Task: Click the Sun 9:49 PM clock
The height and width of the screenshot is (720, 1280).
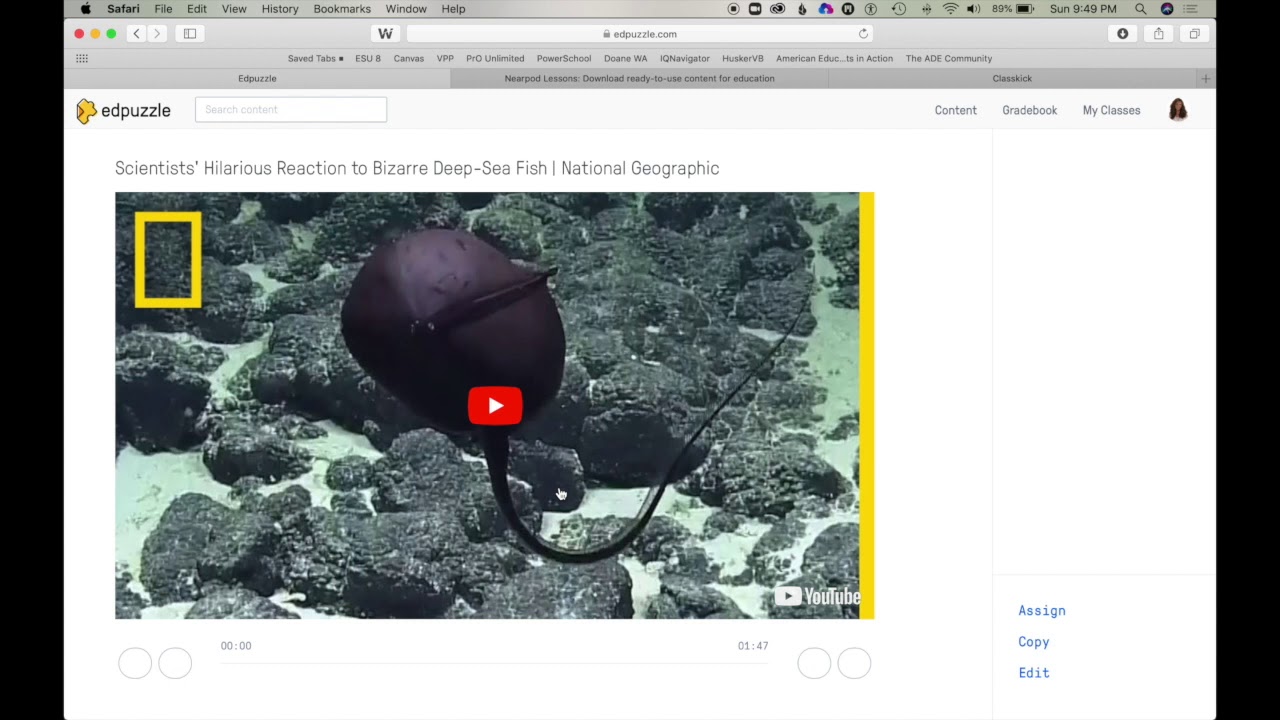Action: 1083,9
